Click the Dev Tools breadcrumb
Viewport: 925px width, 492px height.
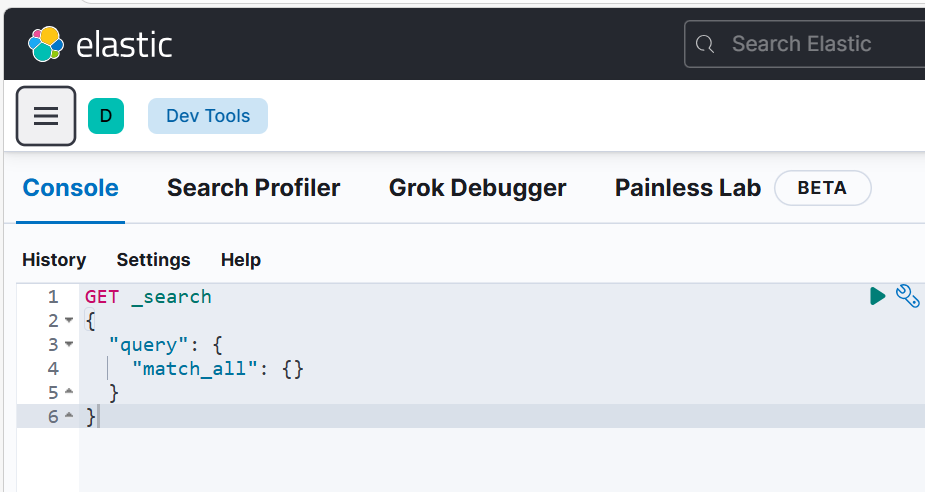[x=208, y=116]
